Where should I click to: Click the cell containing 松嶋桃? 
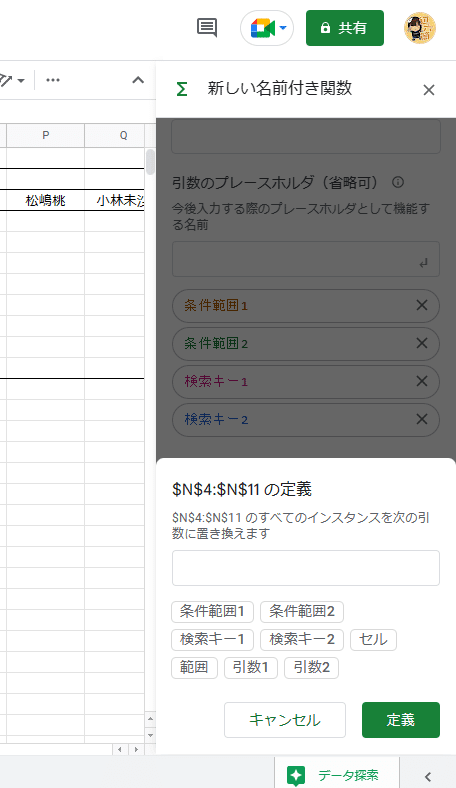click(x=45, y=201)
